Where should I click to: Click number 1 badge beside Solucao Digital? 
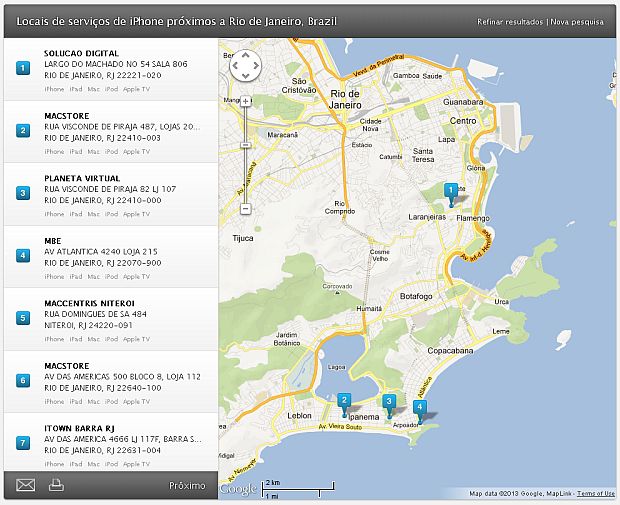(x=23, y=68)
